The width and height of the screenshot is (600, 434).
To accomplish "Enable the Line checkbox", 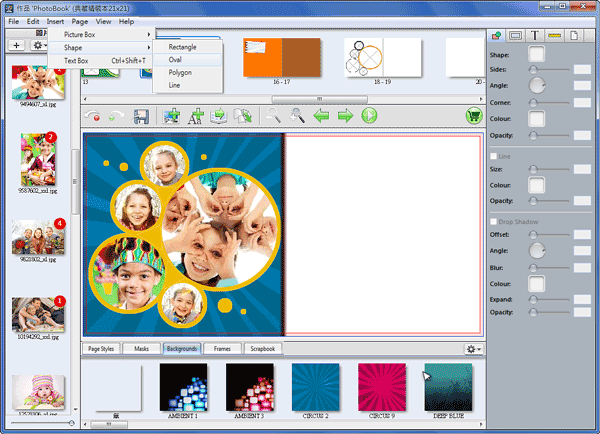I will coord(494,156).
